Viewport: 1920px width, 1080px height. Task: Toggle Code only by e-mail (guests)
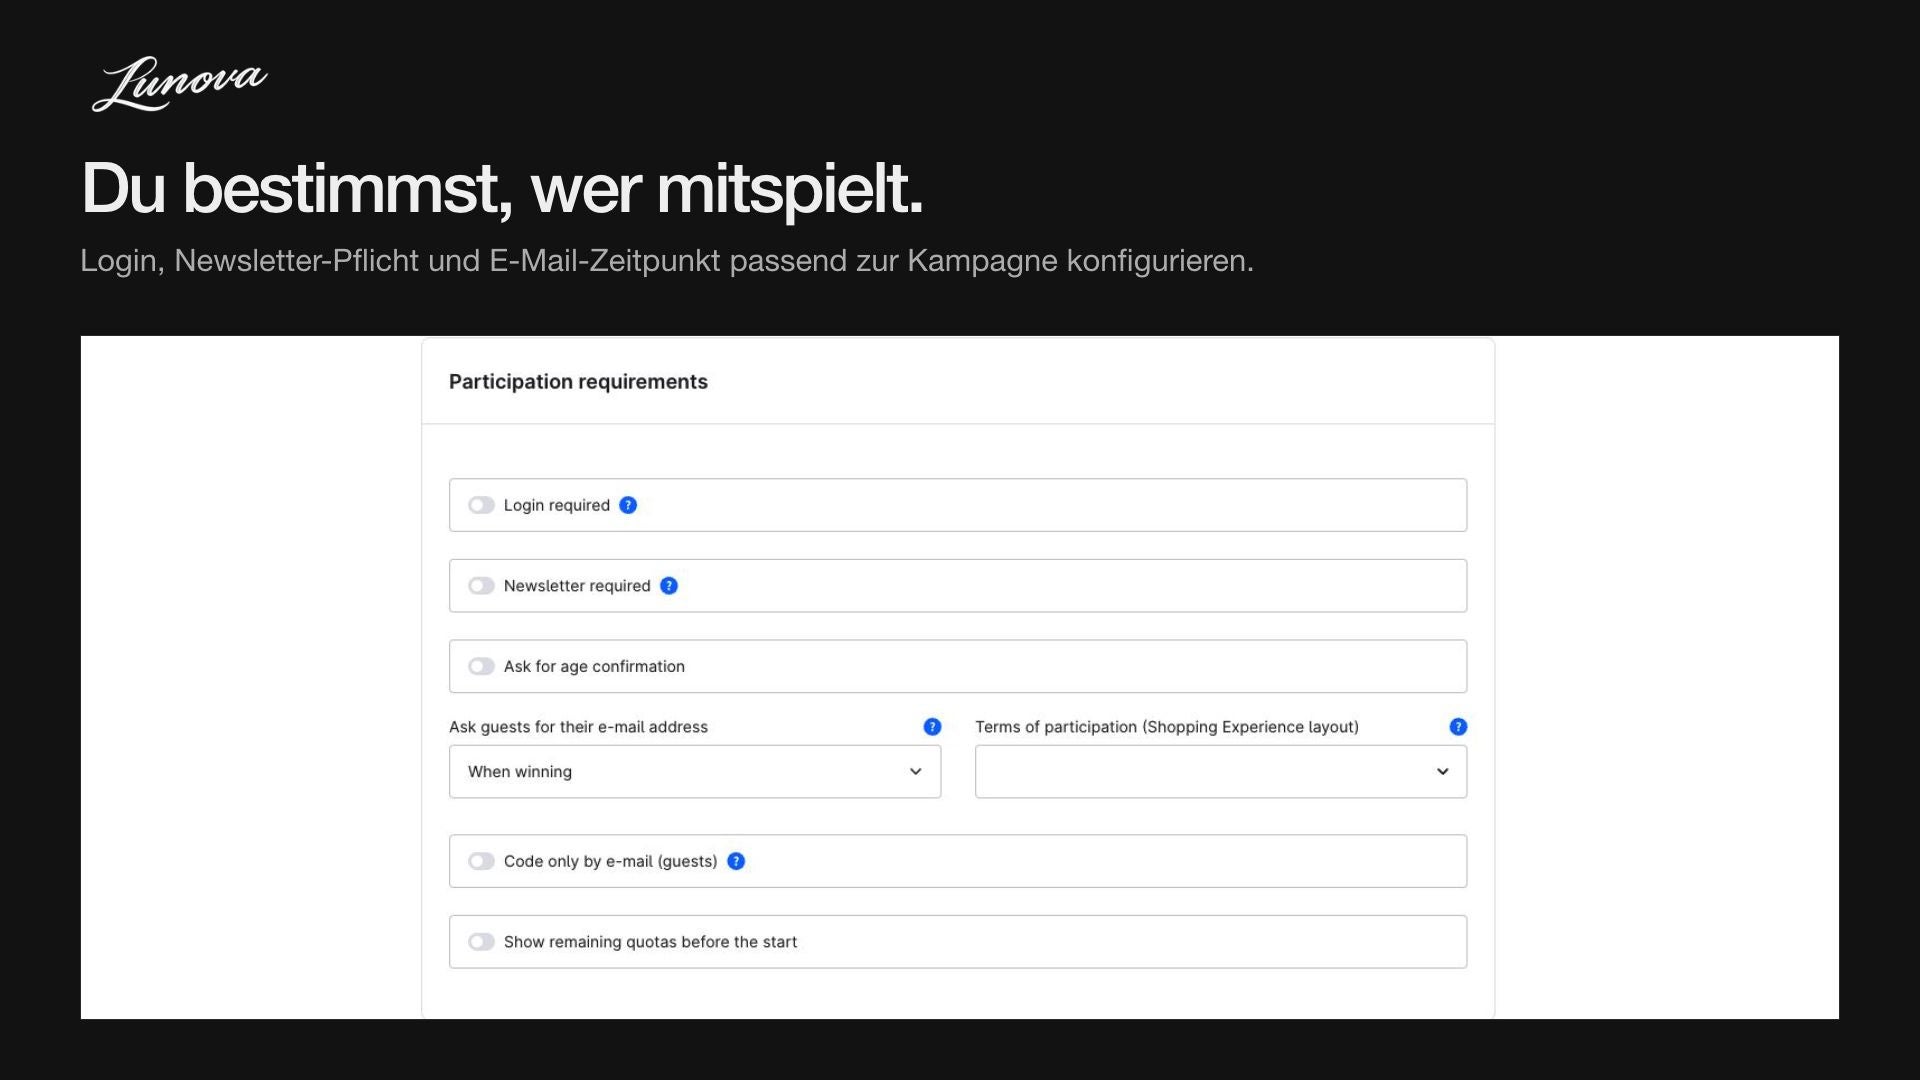click(481, 861)
